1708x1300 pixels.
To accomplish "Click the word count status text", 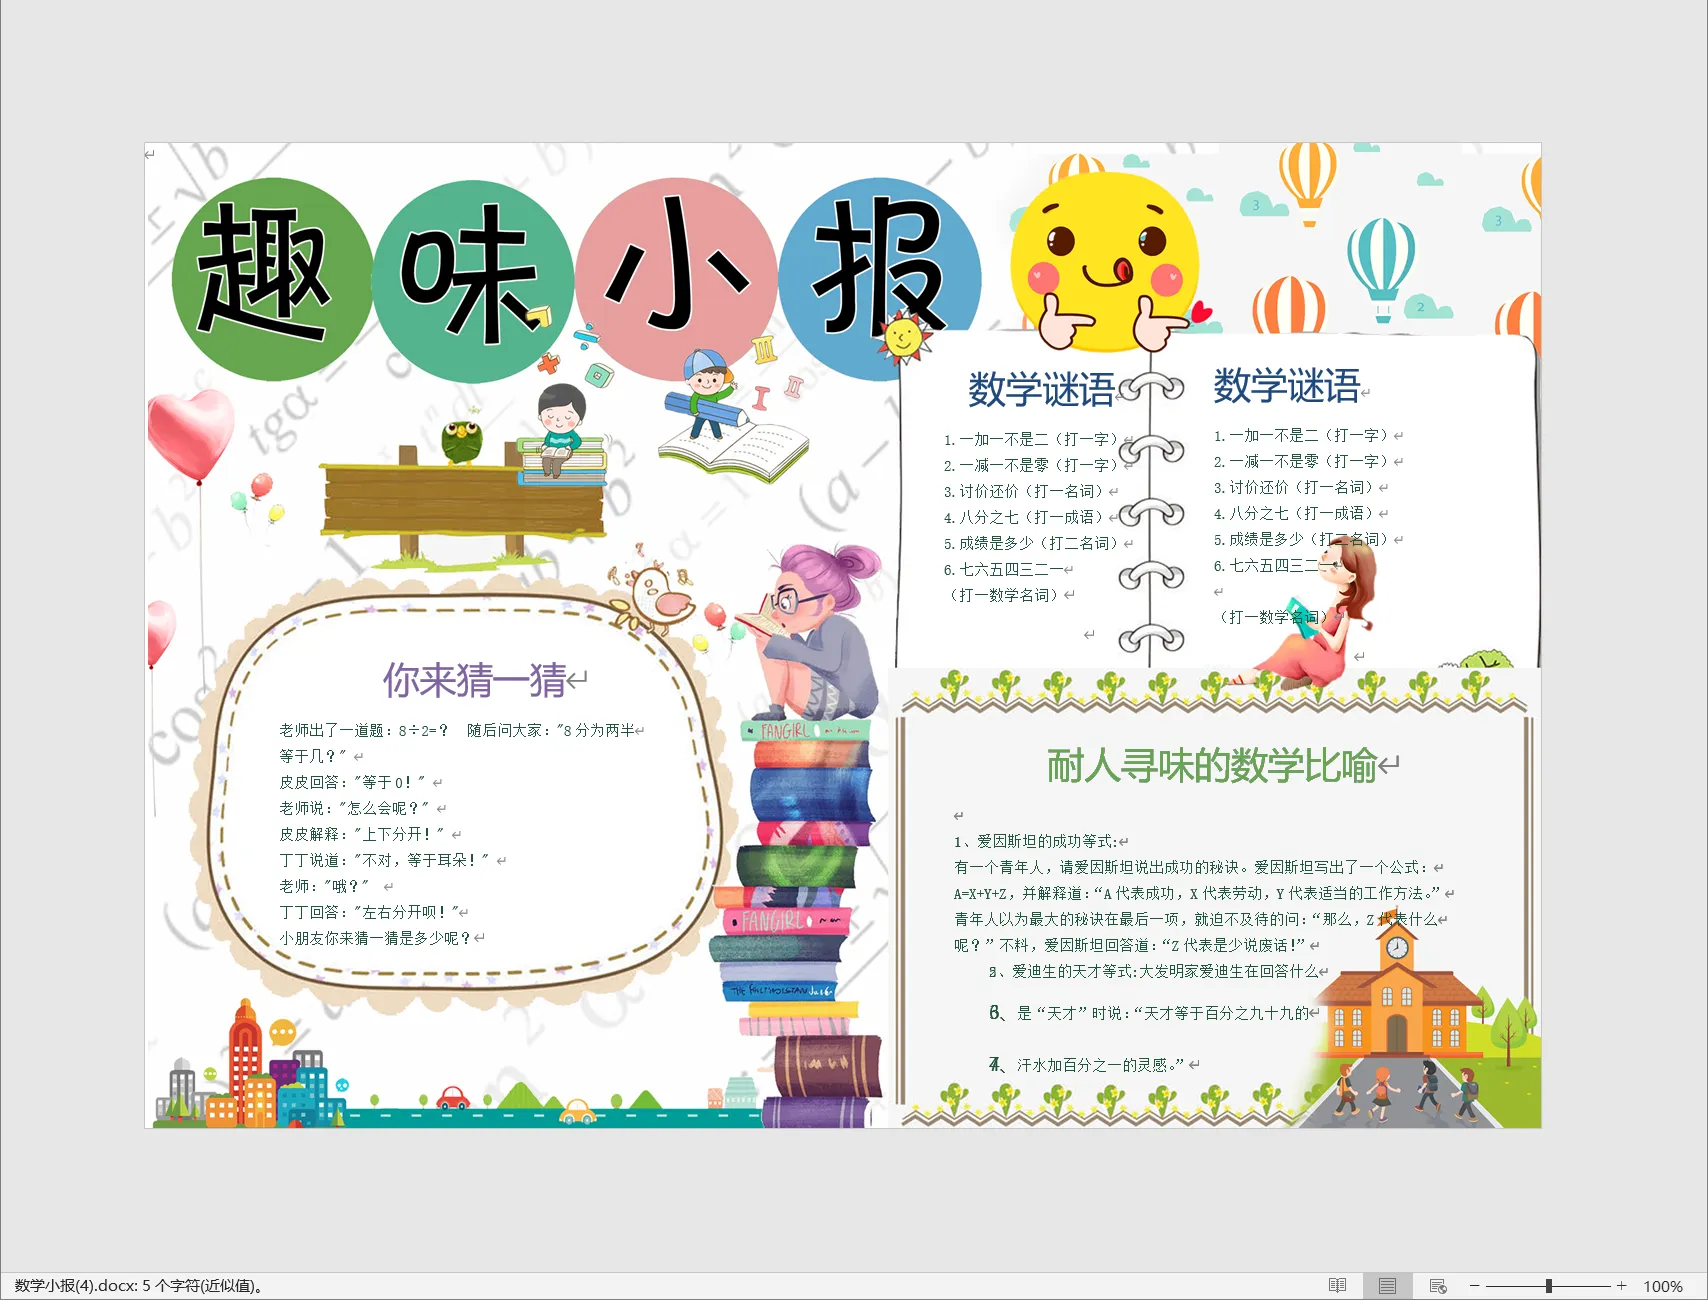I will point(140,1286).
